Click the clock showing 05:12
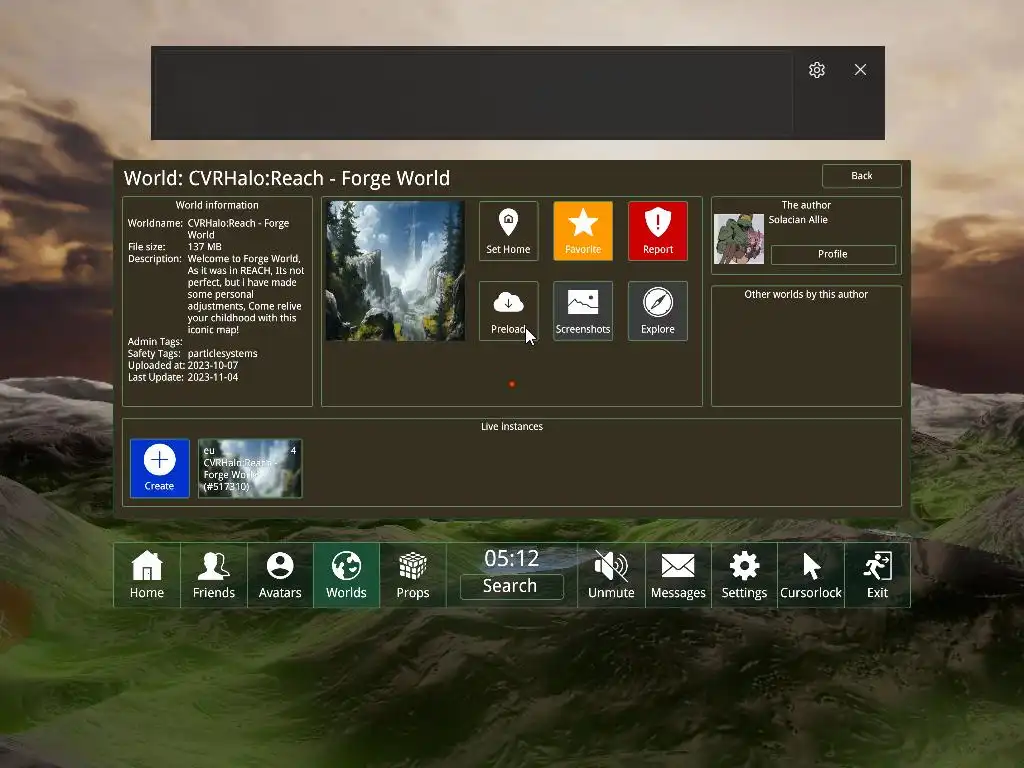Screen dimensions: 1024x768 point(511,558)
